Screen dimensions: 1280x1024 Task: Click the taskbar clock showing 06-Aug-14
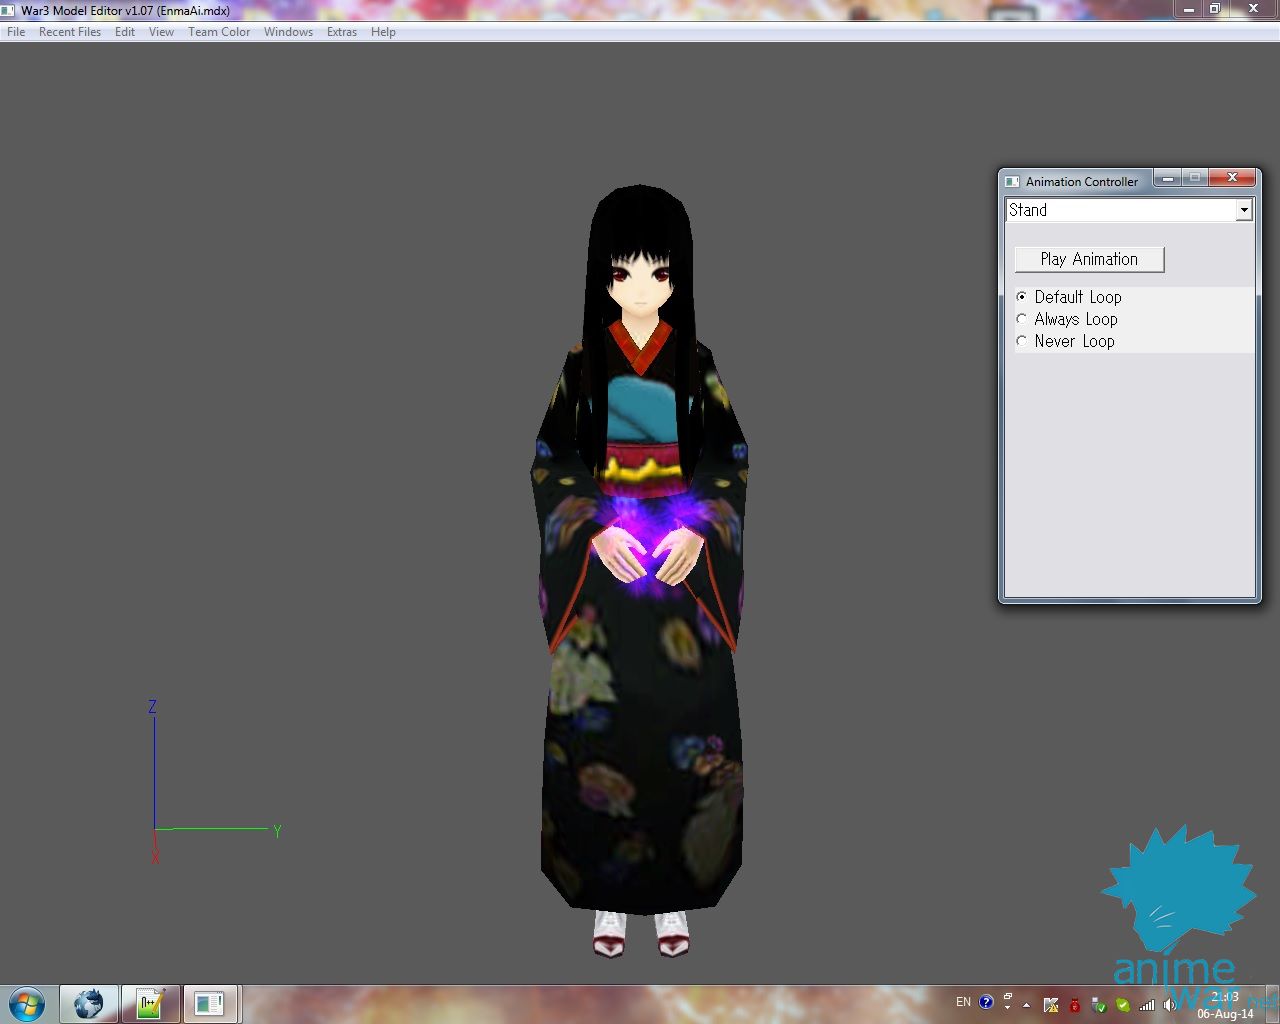(1225, 1005)
